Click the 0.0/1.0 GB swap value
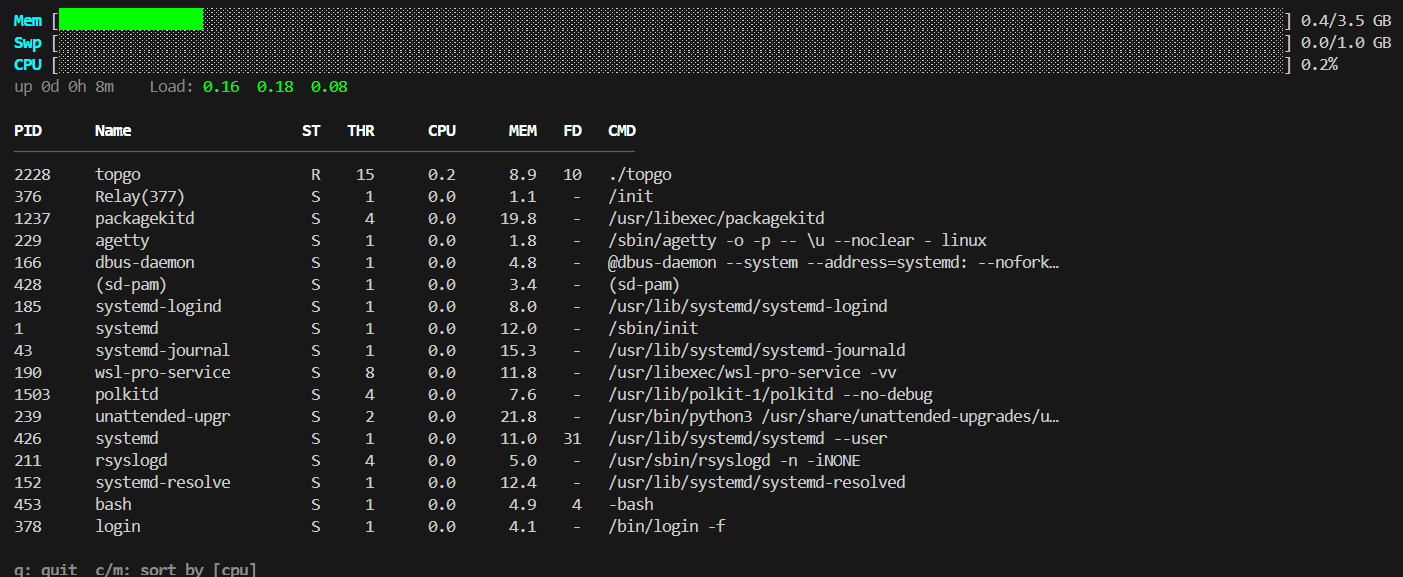This screenshot has width=1403, height=577. click(1346, 43)
